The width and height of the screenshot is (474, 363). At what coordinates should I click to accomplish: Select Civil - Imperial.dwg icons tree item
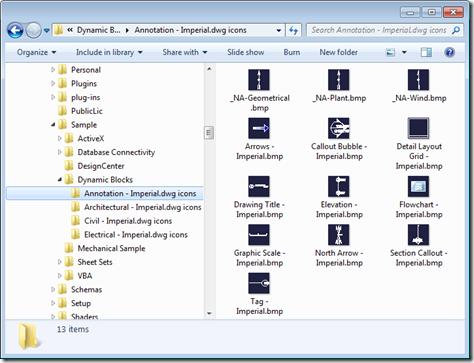(x=128, y=221)
